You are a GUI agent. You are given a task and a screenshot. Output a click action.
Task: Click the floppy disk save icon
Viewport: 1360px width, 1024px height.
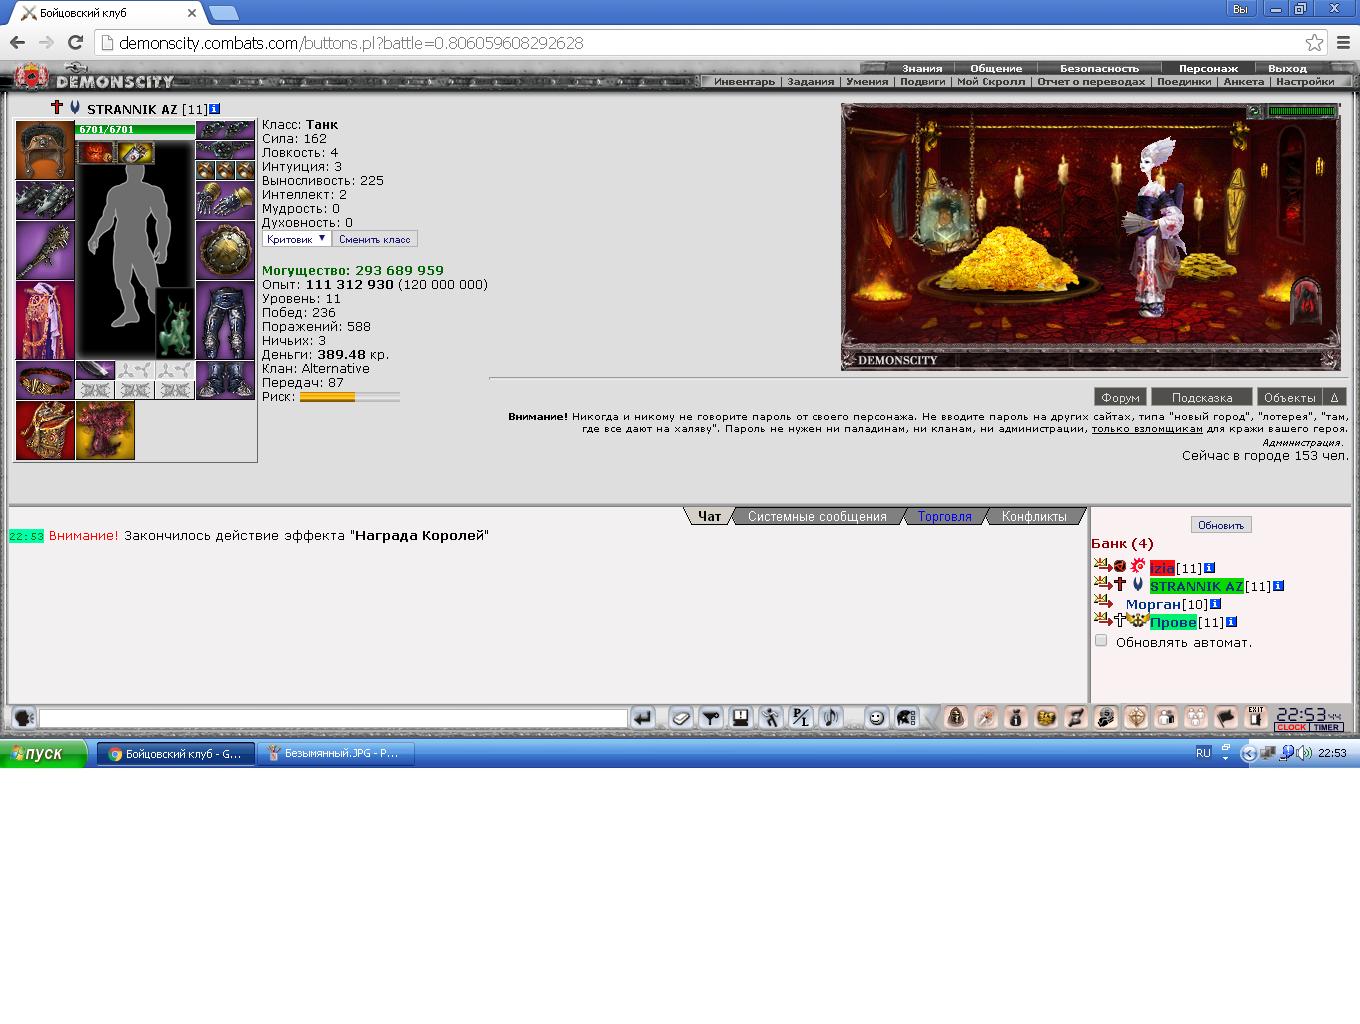coord(741,717)
